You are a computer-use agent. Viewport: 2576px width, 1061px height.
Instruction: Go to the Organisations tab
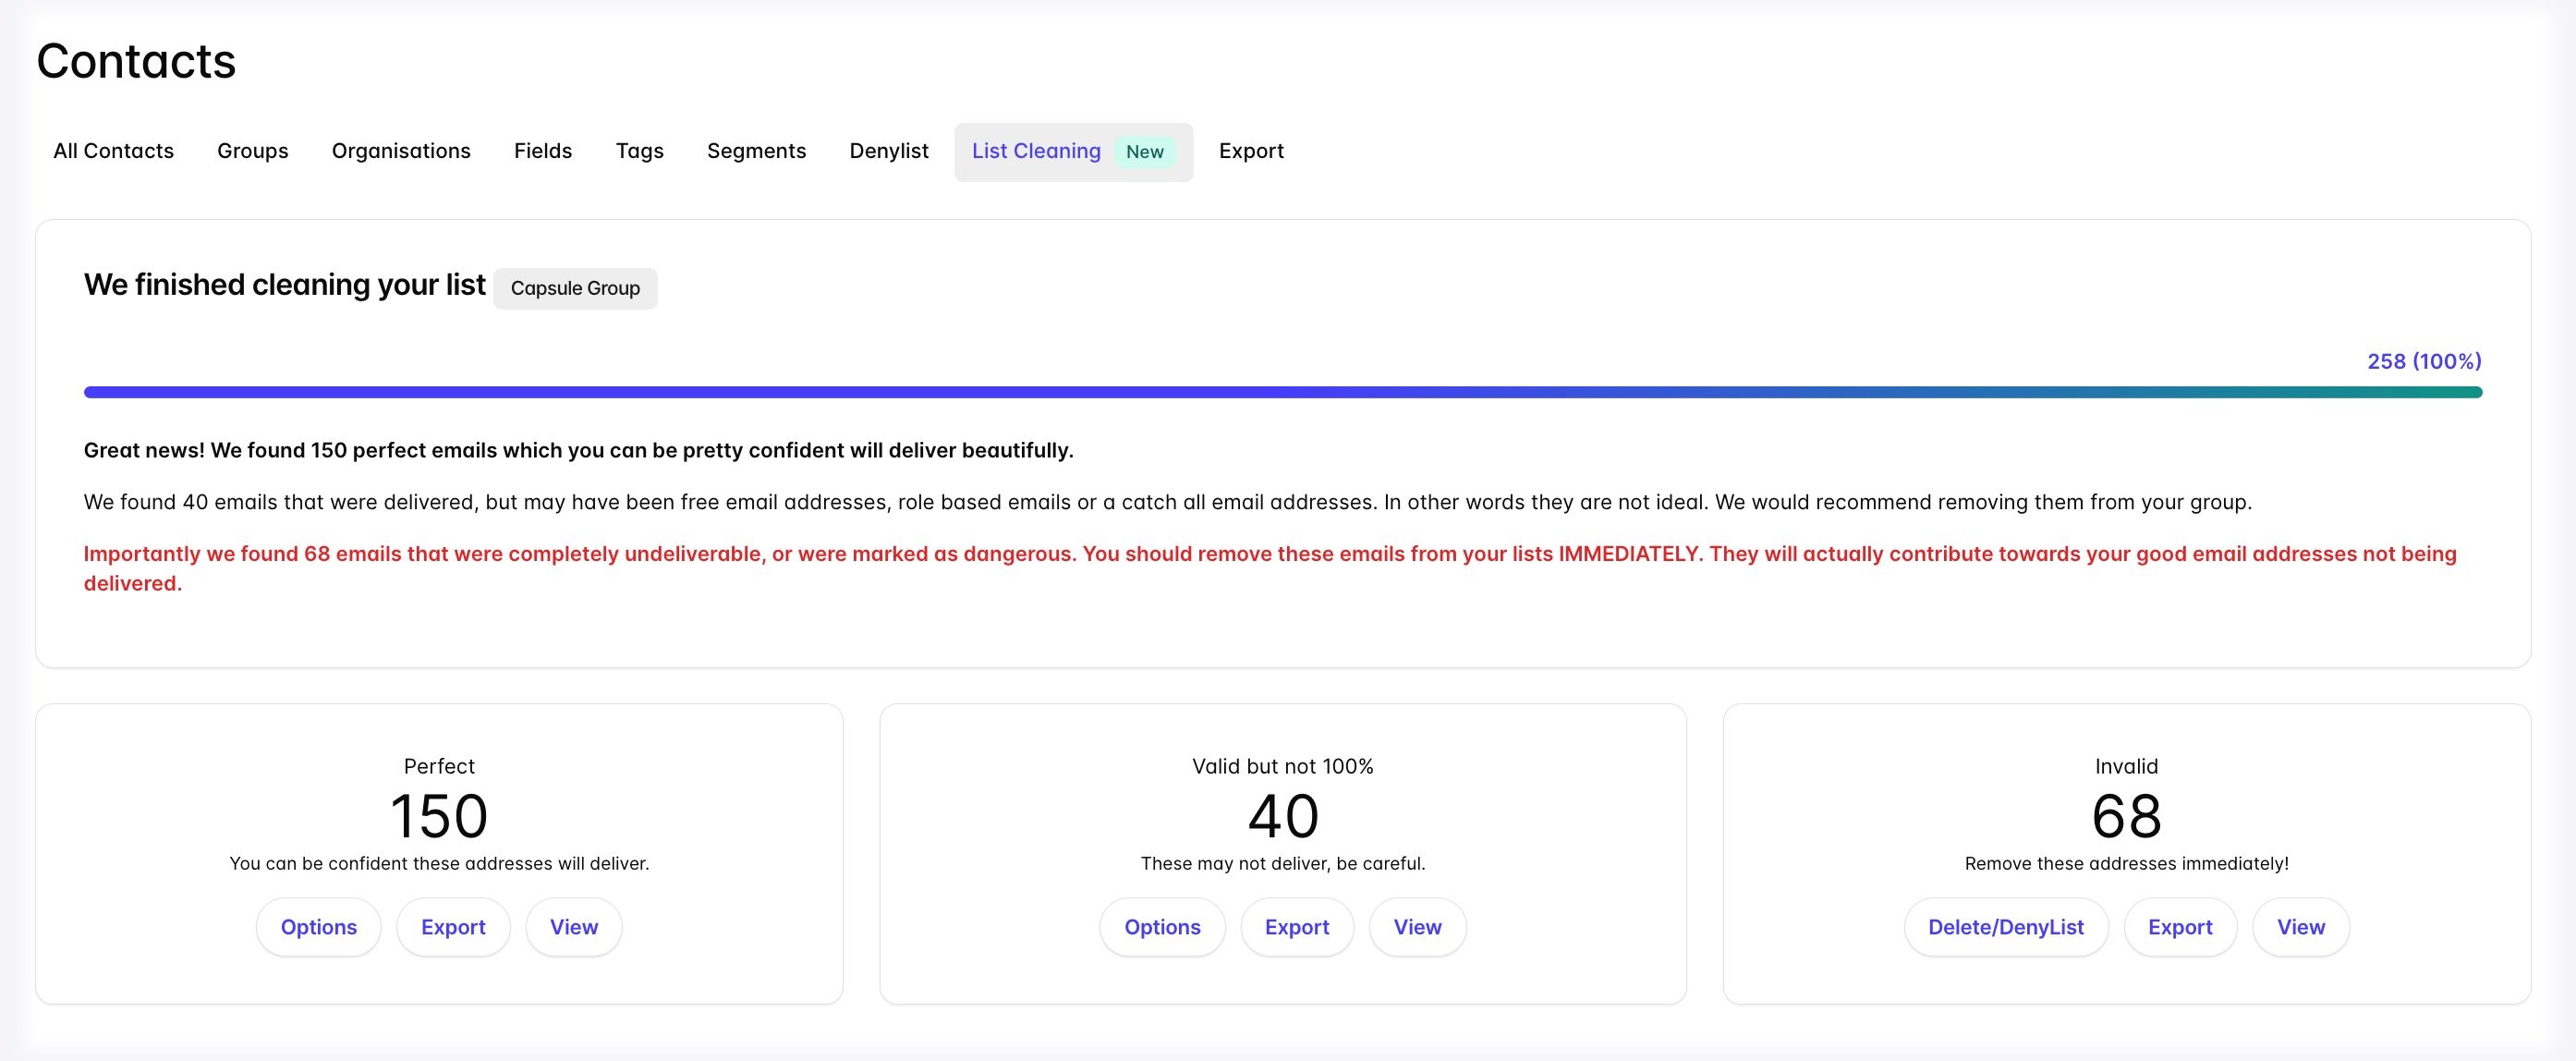pos(400,151)
